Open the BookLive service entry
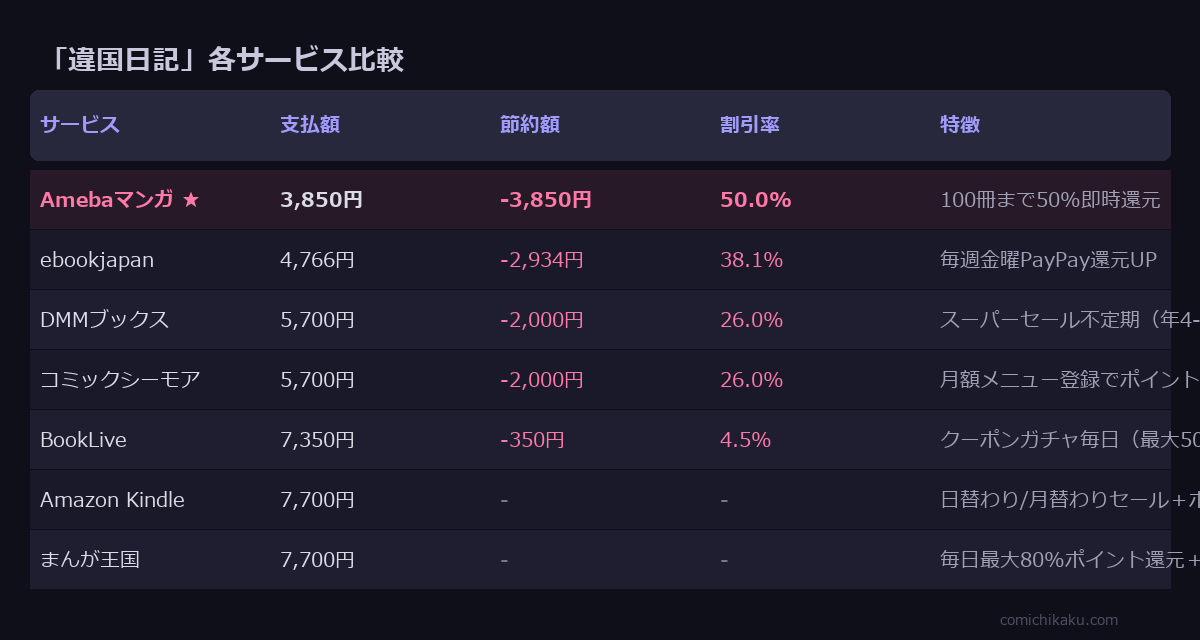 (x=83, y=440)
